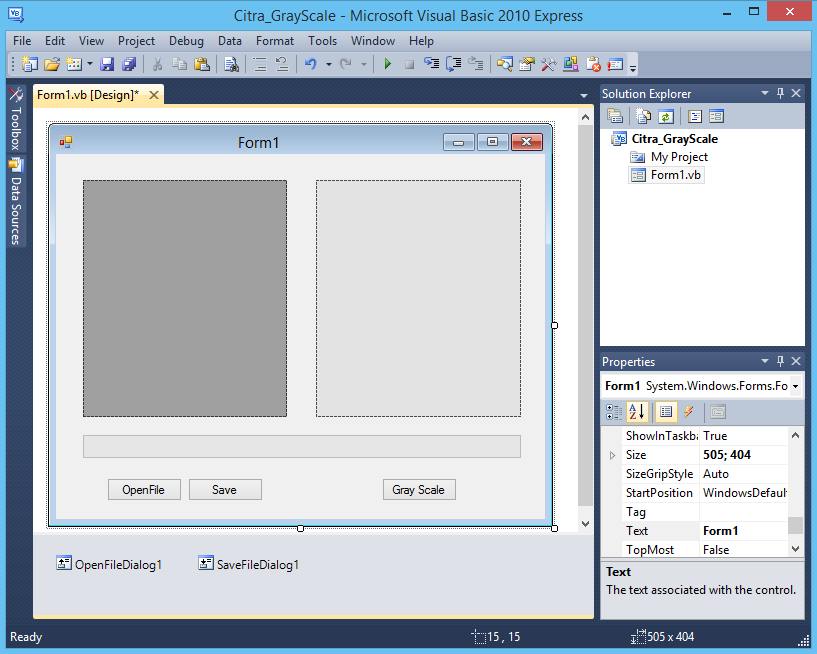Screen dimensions: 817x654
Task: Toggle Properties list view button
Action: 666,412
